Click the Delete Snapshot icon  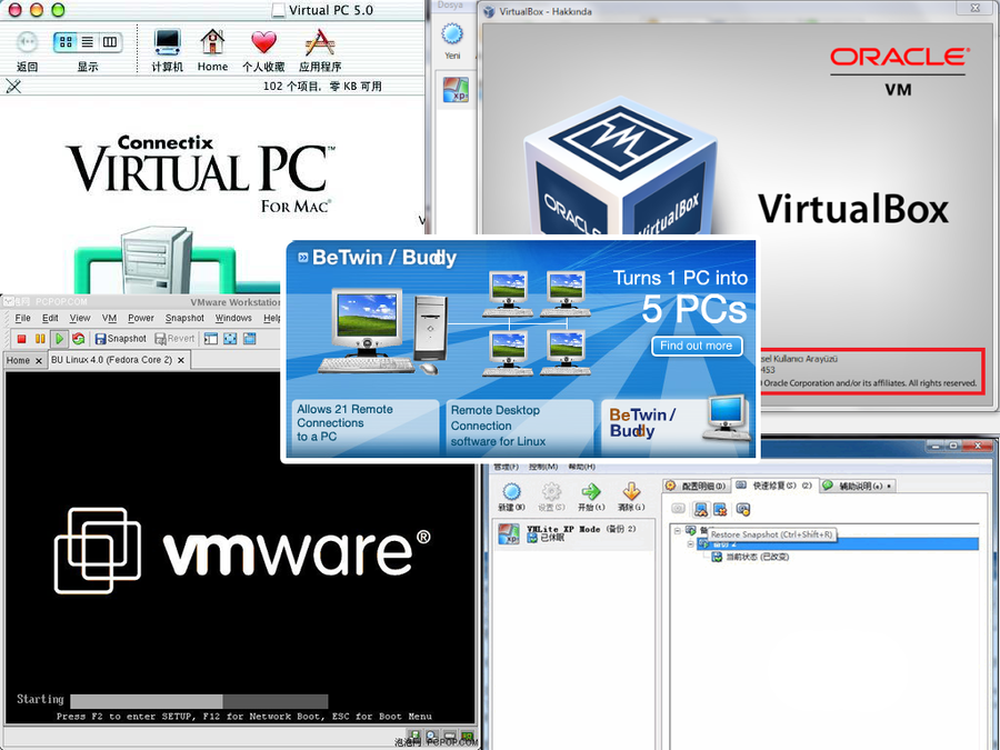[x=720, y=509]
